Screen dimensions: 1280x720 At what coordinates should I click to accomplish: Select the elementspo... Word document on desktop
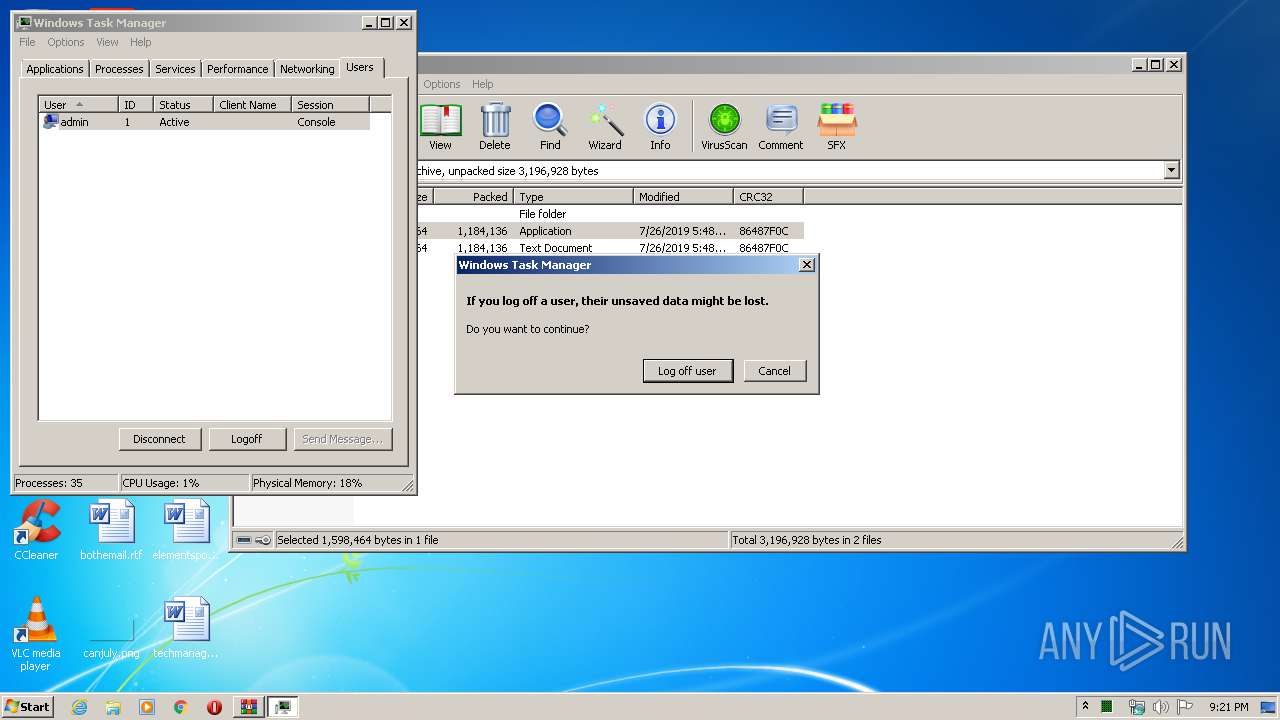coord(186,531)
